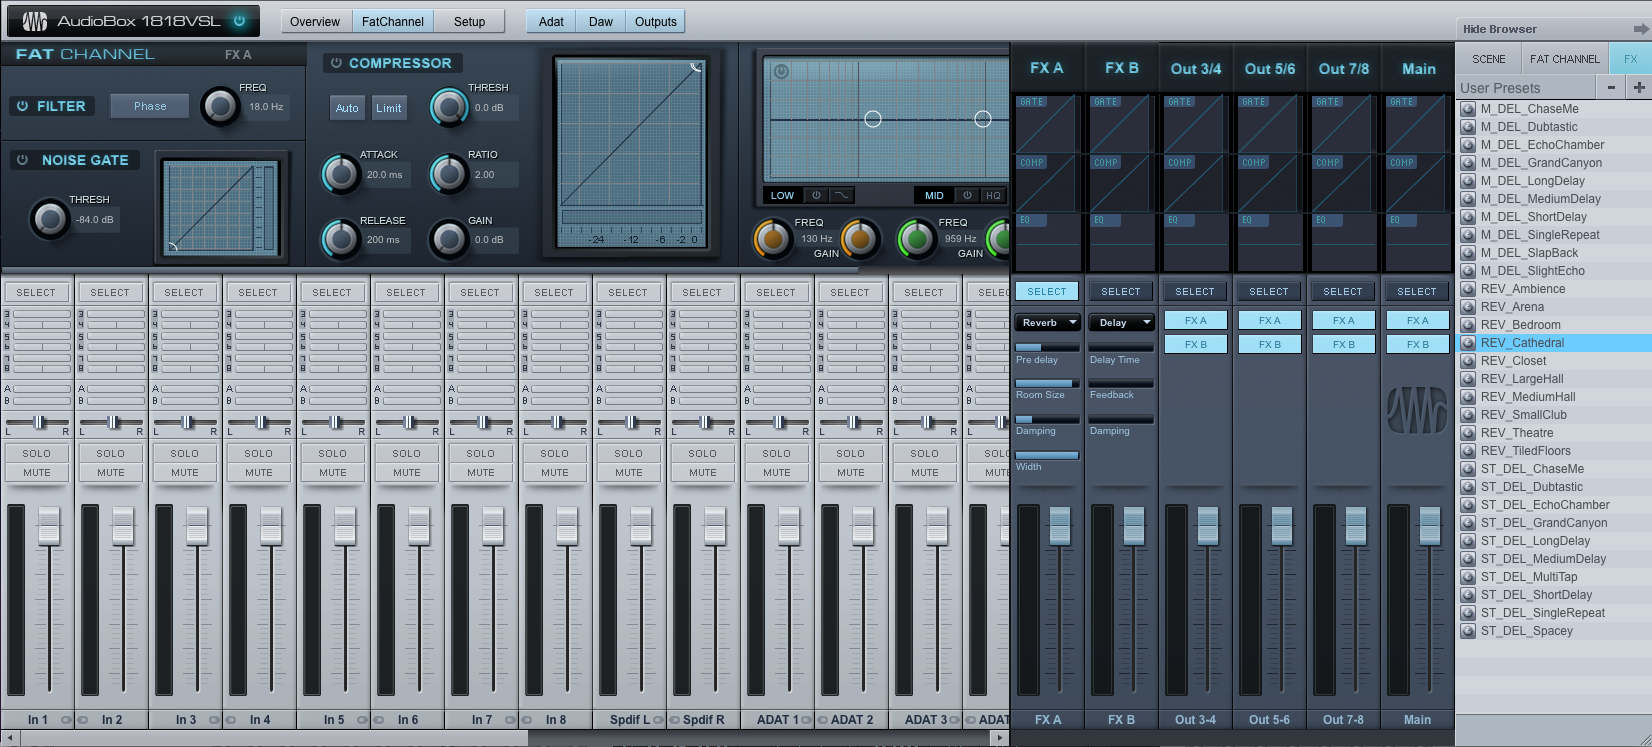Open the Out 3/4 EQ thumbnail
Viewport: 1652px width, 747px height.
click(x=1194, y=241)
